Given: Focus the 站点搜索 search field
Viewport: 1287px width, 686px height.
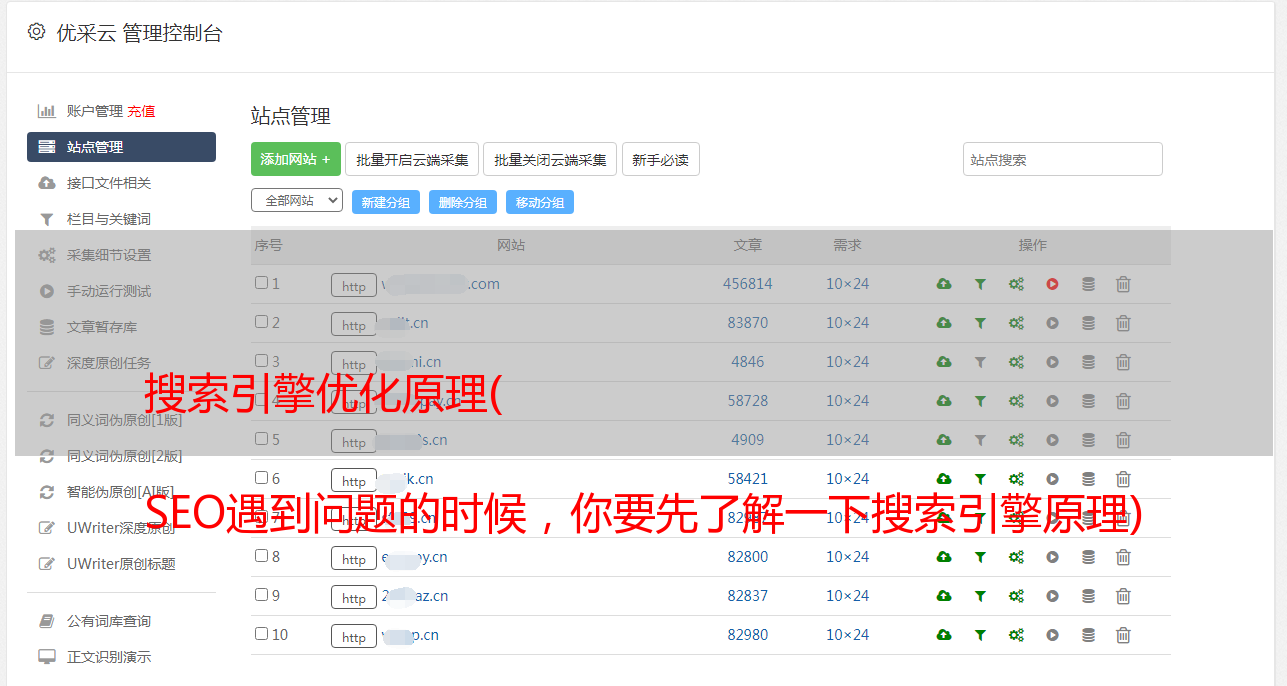Looking at the screenshot, I should point(1063,159).
